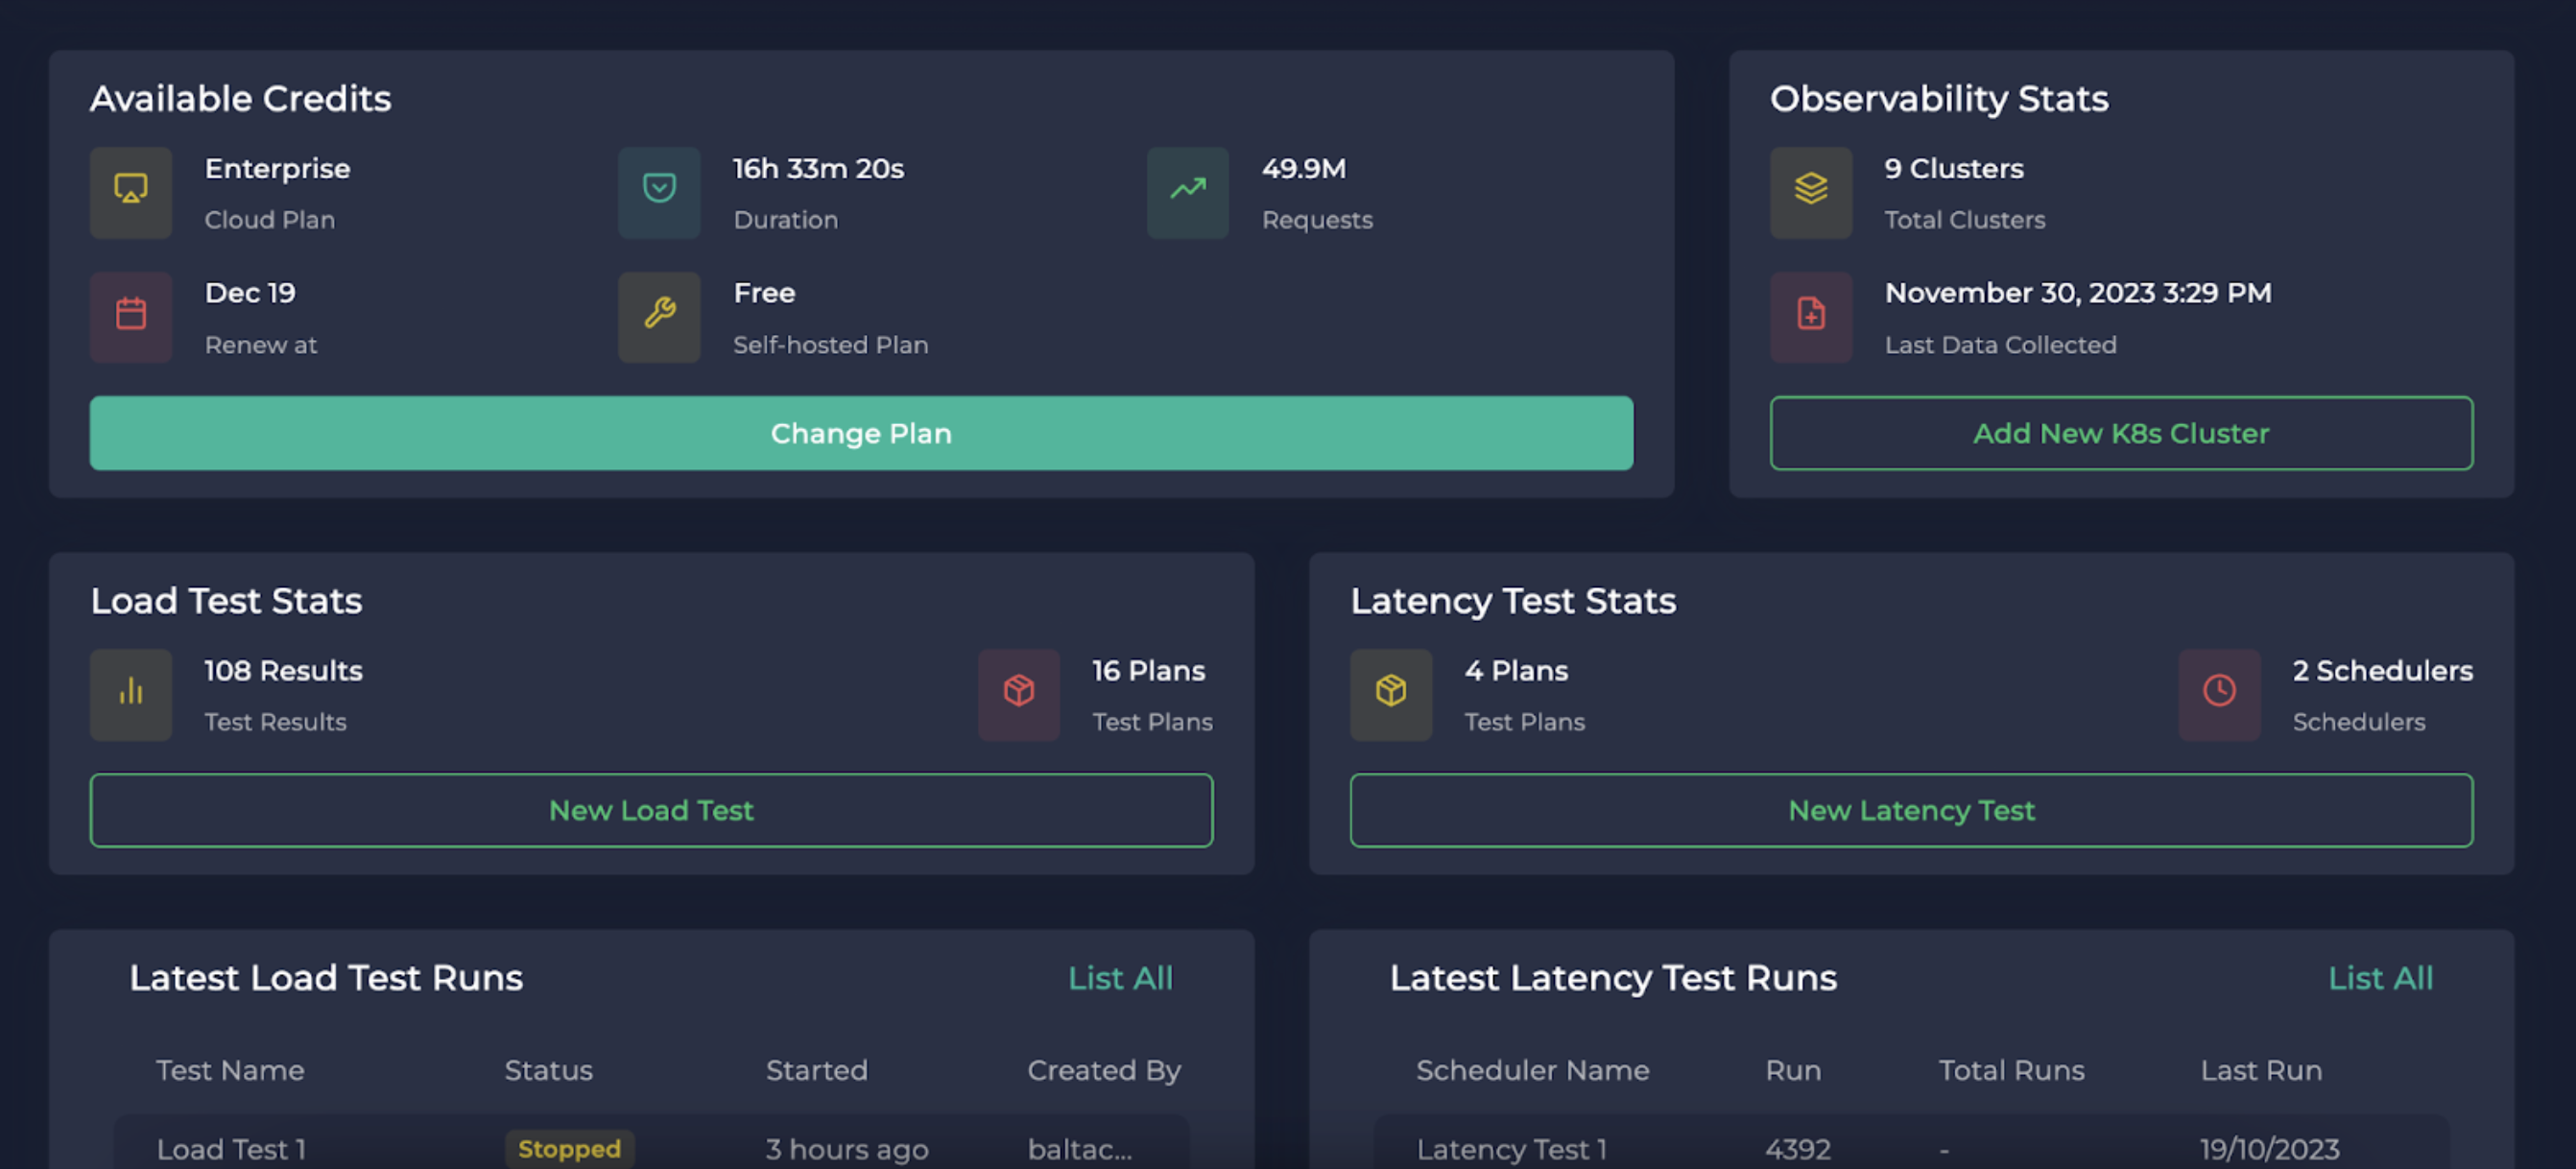Click the Self-hosted Plan wrench icon
The width and height of the screenshot is (2576, 1169).
(659, 316)
